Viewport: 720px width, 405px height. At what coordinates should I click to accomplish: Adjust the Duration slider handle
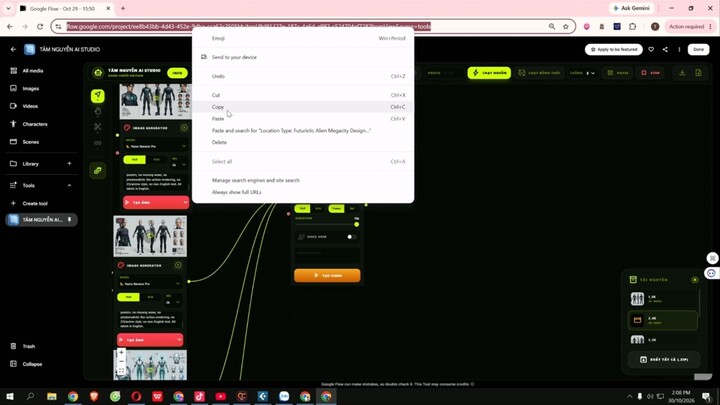pyautogui.click(x=356, y=225)
